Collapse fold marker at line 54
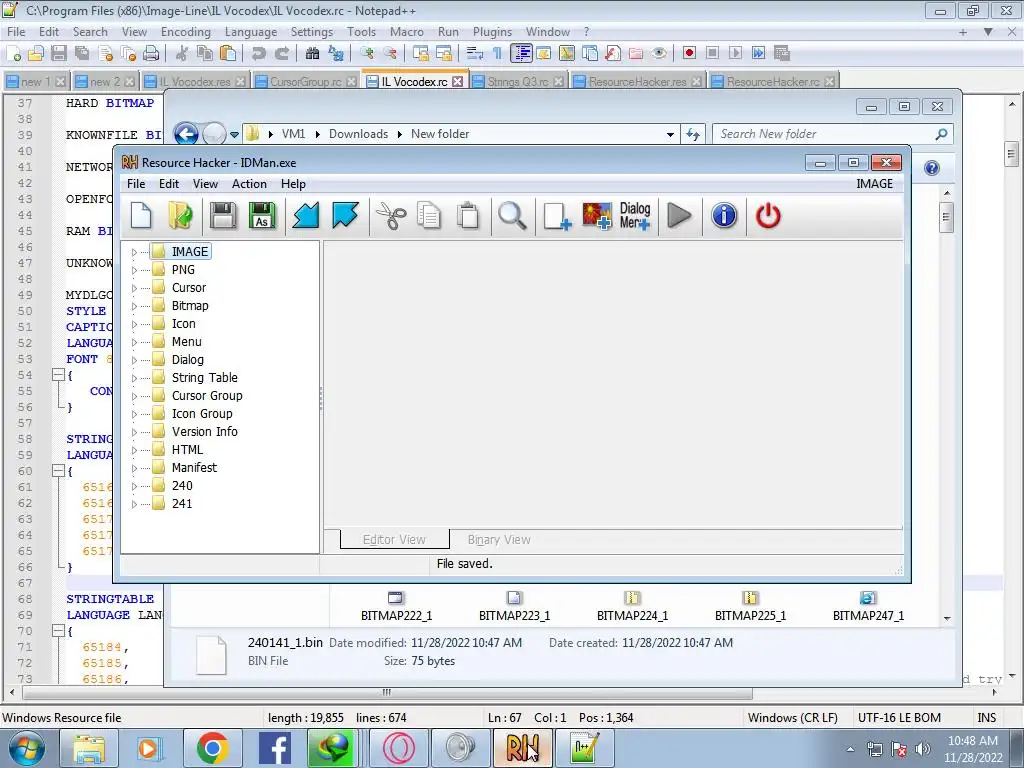Image resolution: width=1024 pixels, height=768 pixels. (58, 375)
